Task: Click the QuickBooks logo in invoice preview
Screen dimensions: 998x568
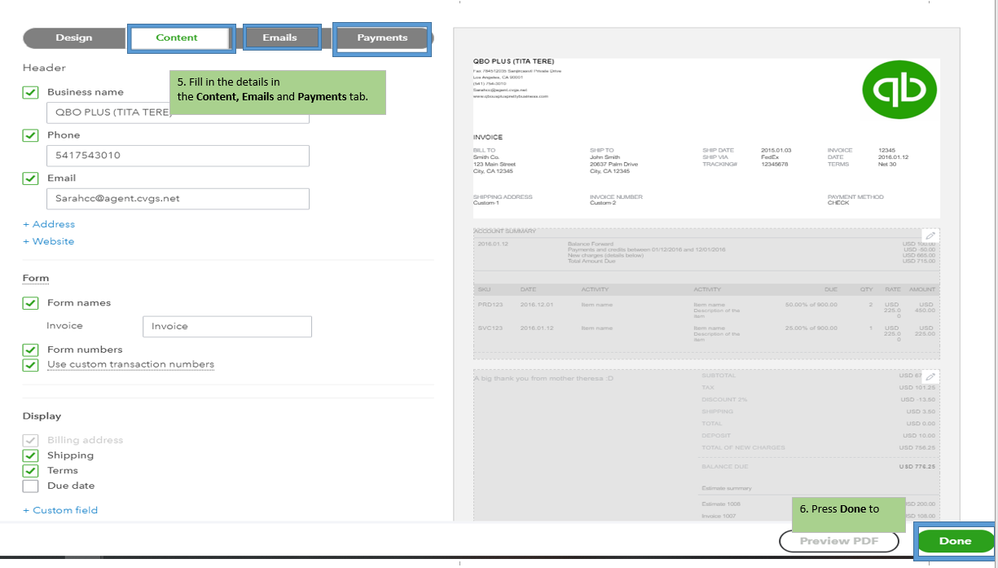Action: (x=899, y=90)
